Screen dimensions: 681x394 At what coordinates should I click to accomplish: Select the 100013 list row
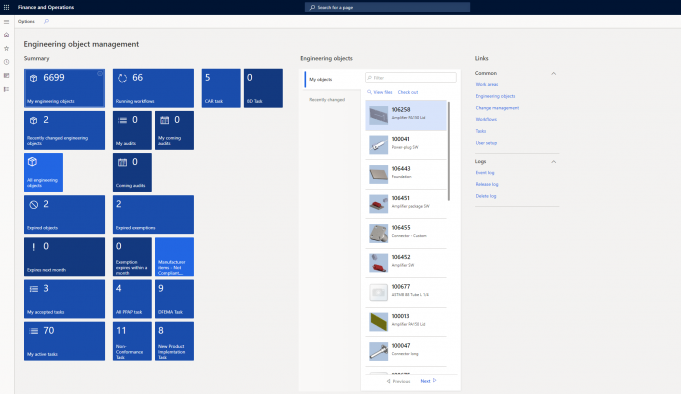[406, 322]
